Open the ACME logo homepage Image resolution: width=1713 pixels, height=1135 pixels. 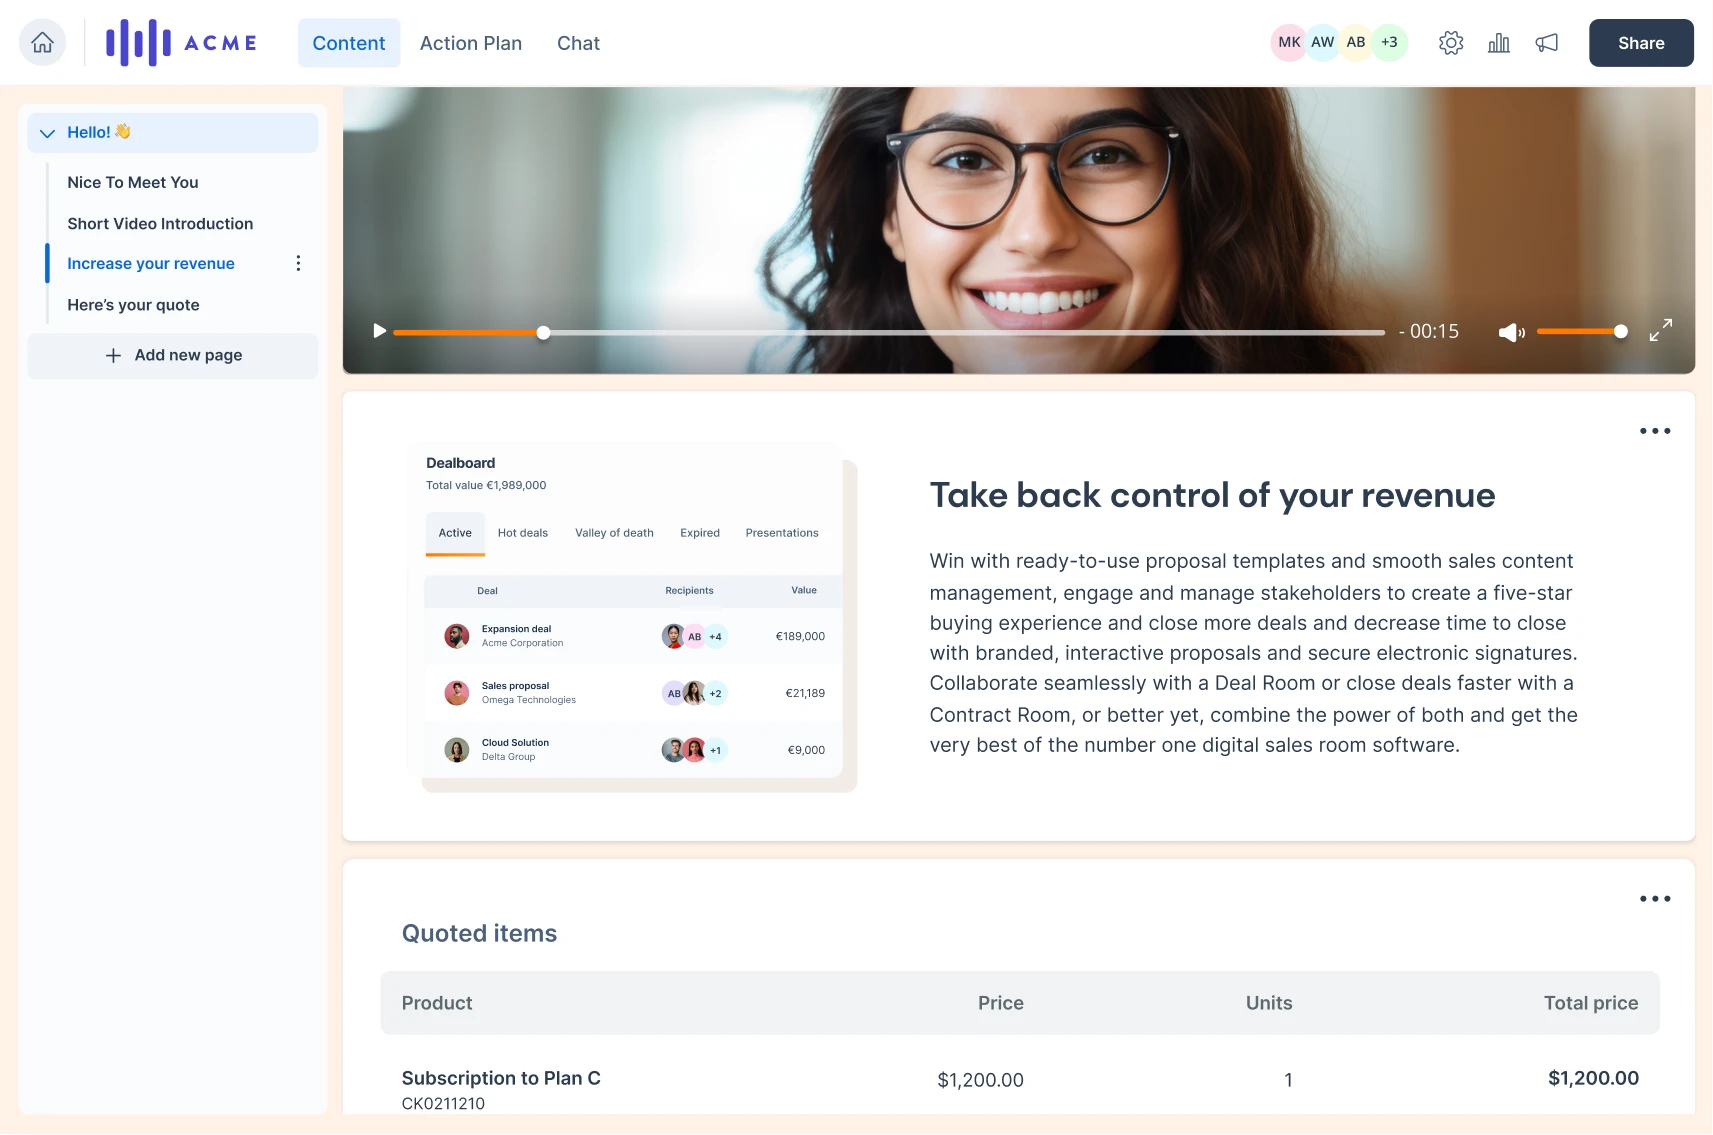pyautogui.click(x=180, y=42)
